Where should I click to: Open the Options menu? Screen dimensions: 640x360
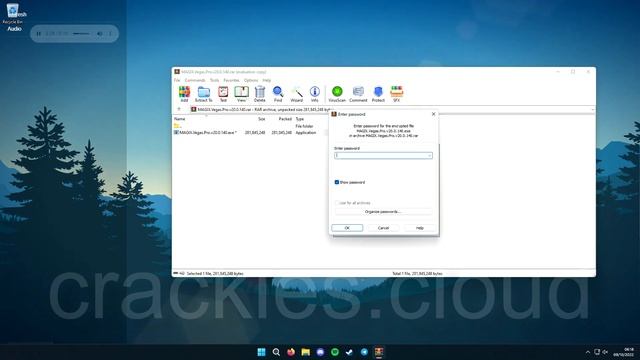coord(251,80)
